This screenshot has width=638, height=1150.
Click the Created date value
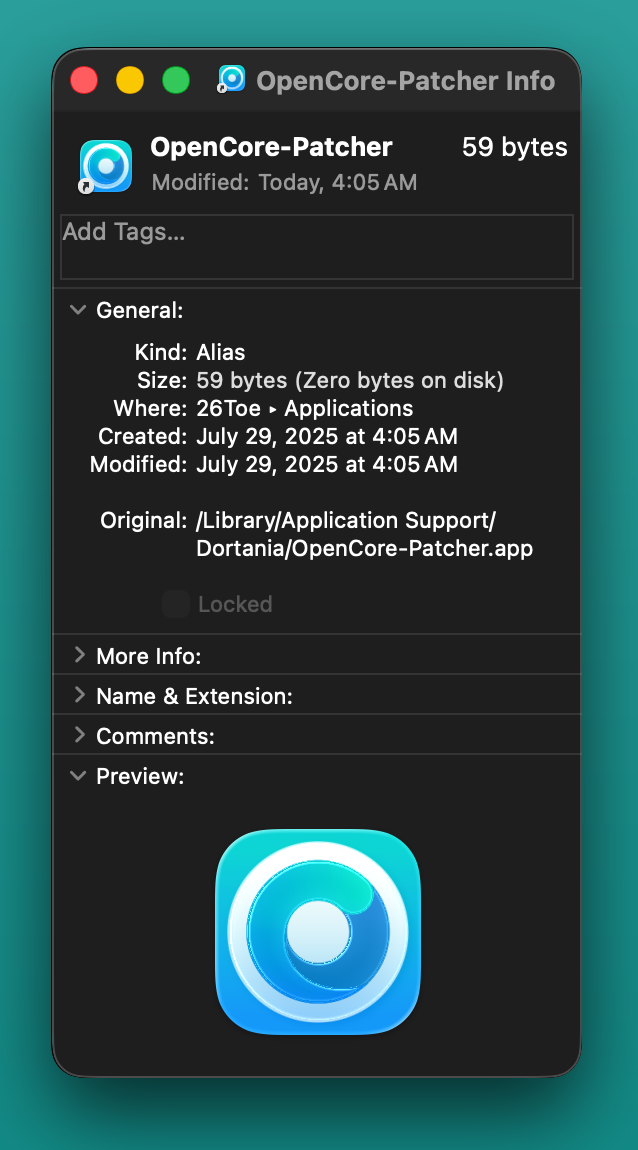tap(327, 436)
